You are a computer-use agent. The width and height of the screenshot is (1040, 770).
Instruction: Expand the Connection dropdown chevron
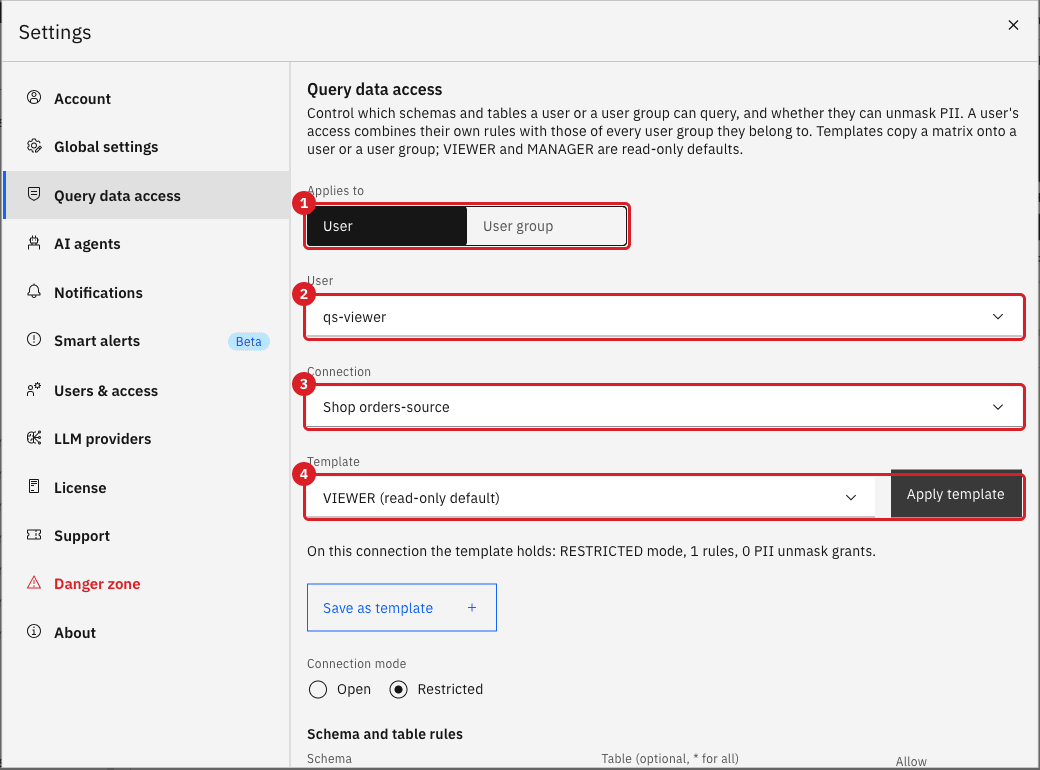pyautogui.click(x=998, y=407)
